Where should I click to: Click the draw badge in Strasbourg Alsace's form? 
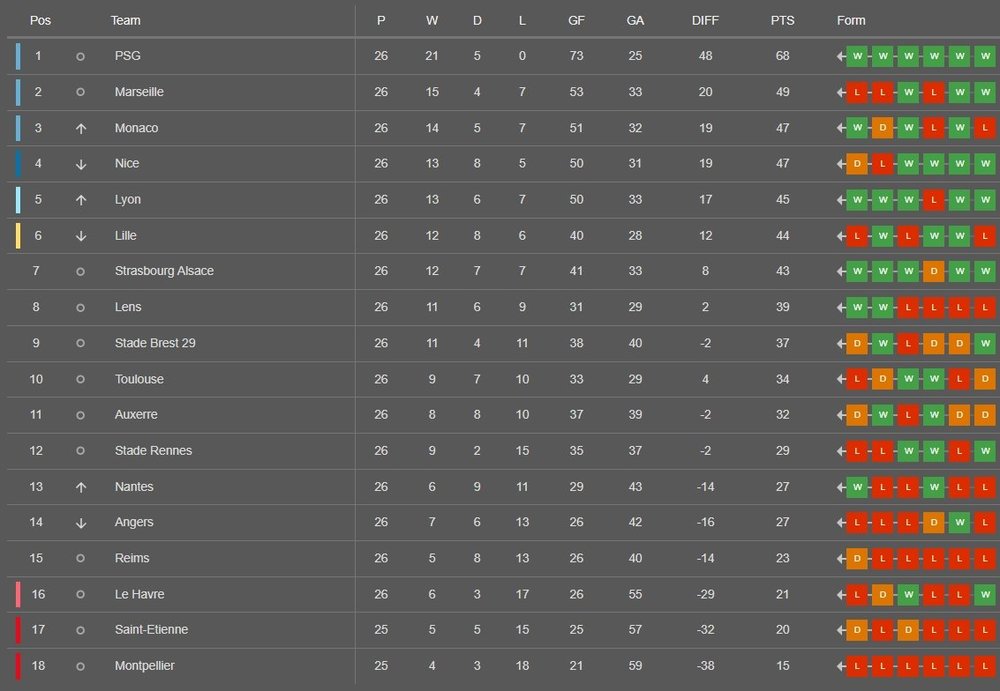tap(933, 271)
